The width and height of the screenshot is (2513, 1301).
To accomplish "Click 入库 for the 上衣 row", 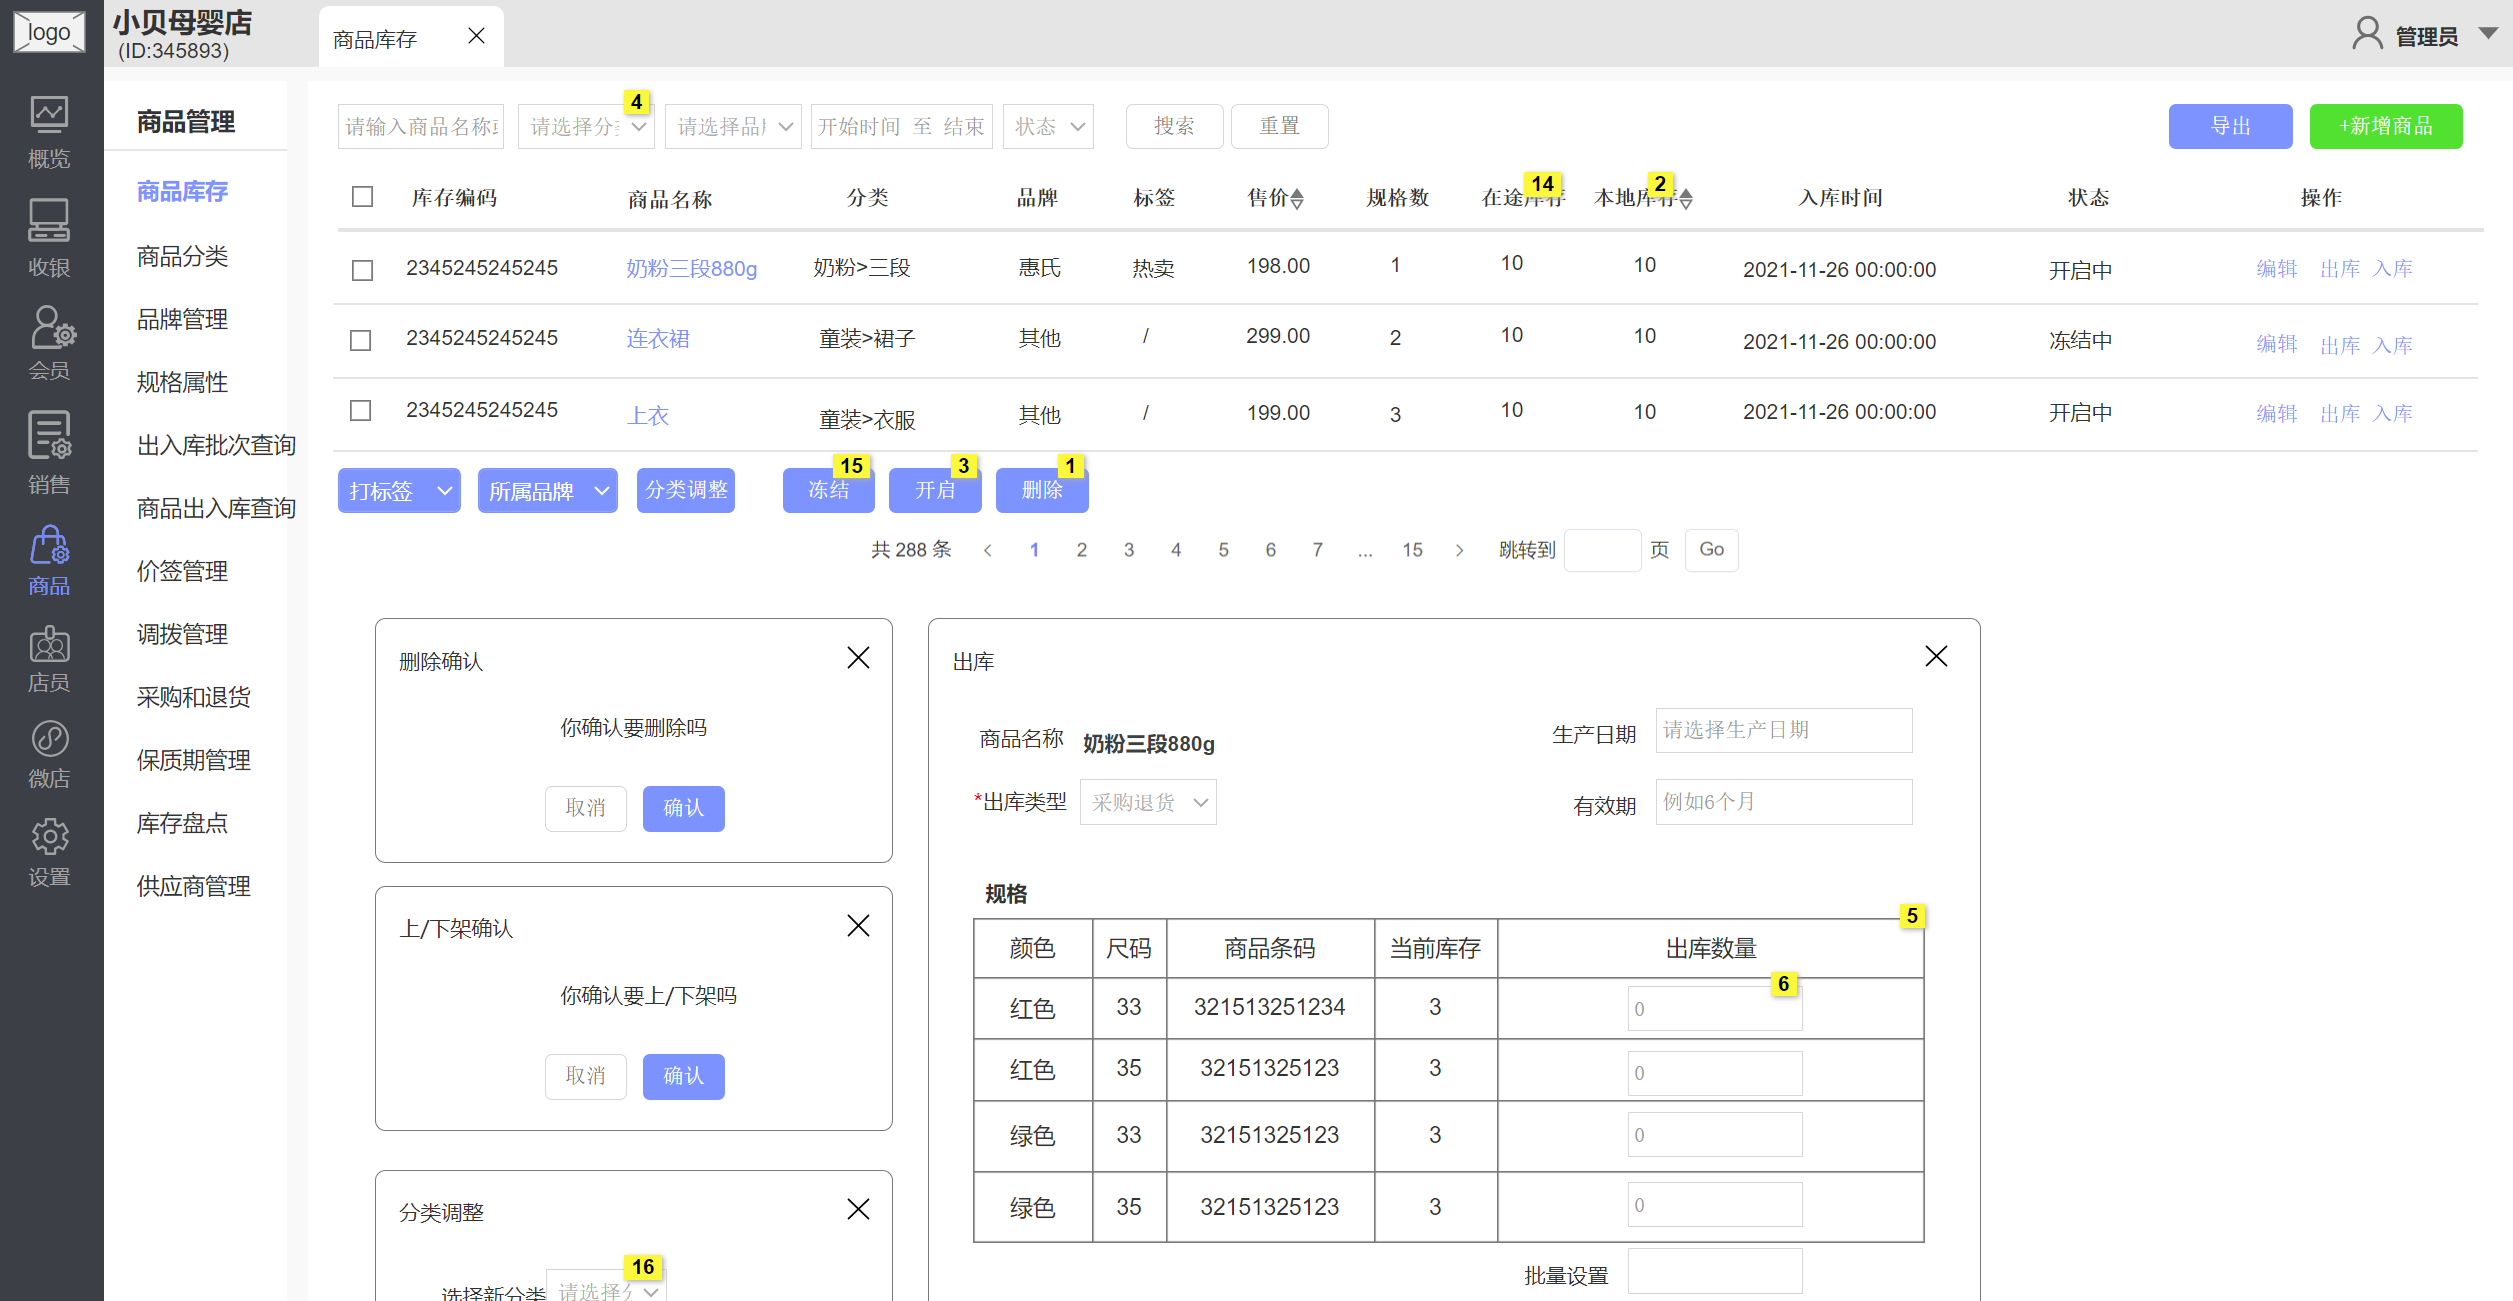I will point(2392,413).
